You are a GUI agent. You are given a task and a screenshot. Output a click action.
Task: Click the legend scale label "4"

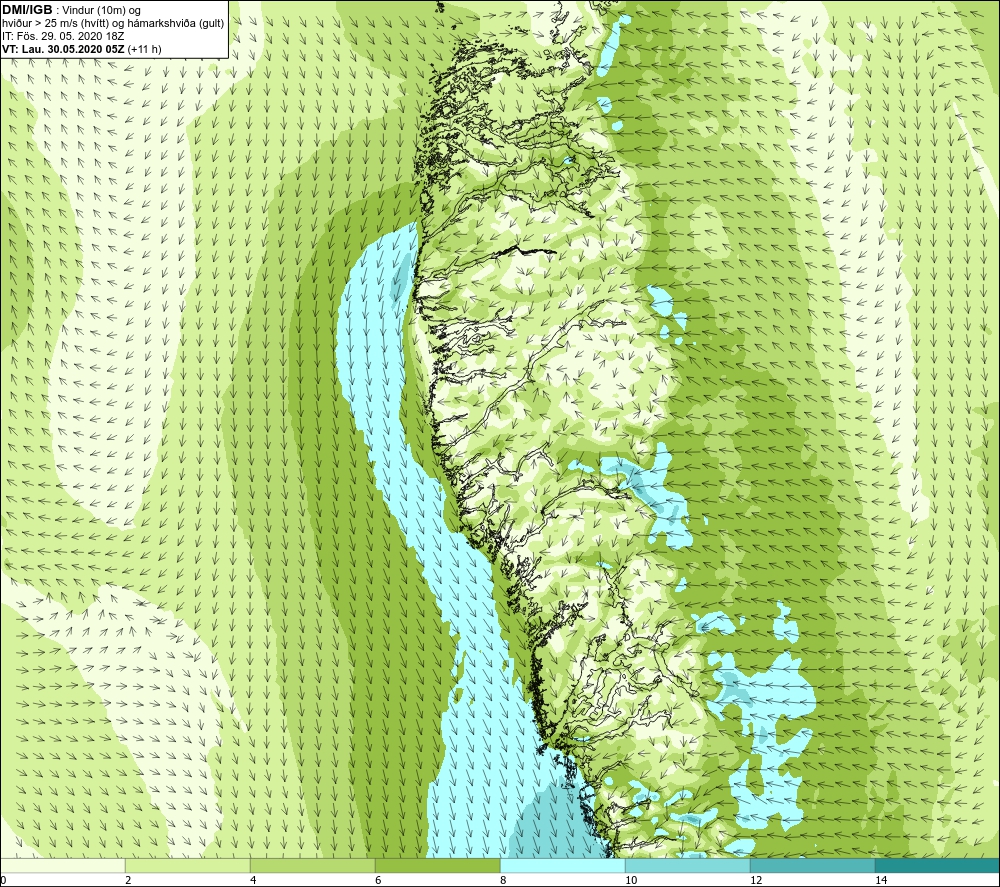pos(253,880)
